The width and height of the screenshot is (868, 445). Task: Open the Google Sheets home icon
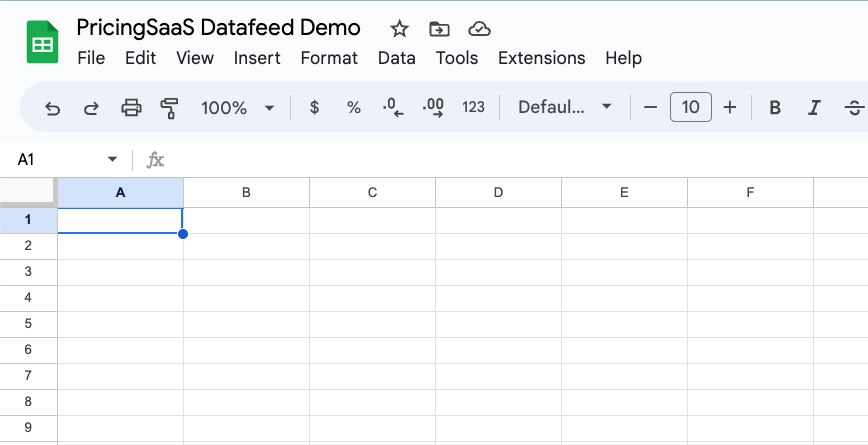(43, 43)
